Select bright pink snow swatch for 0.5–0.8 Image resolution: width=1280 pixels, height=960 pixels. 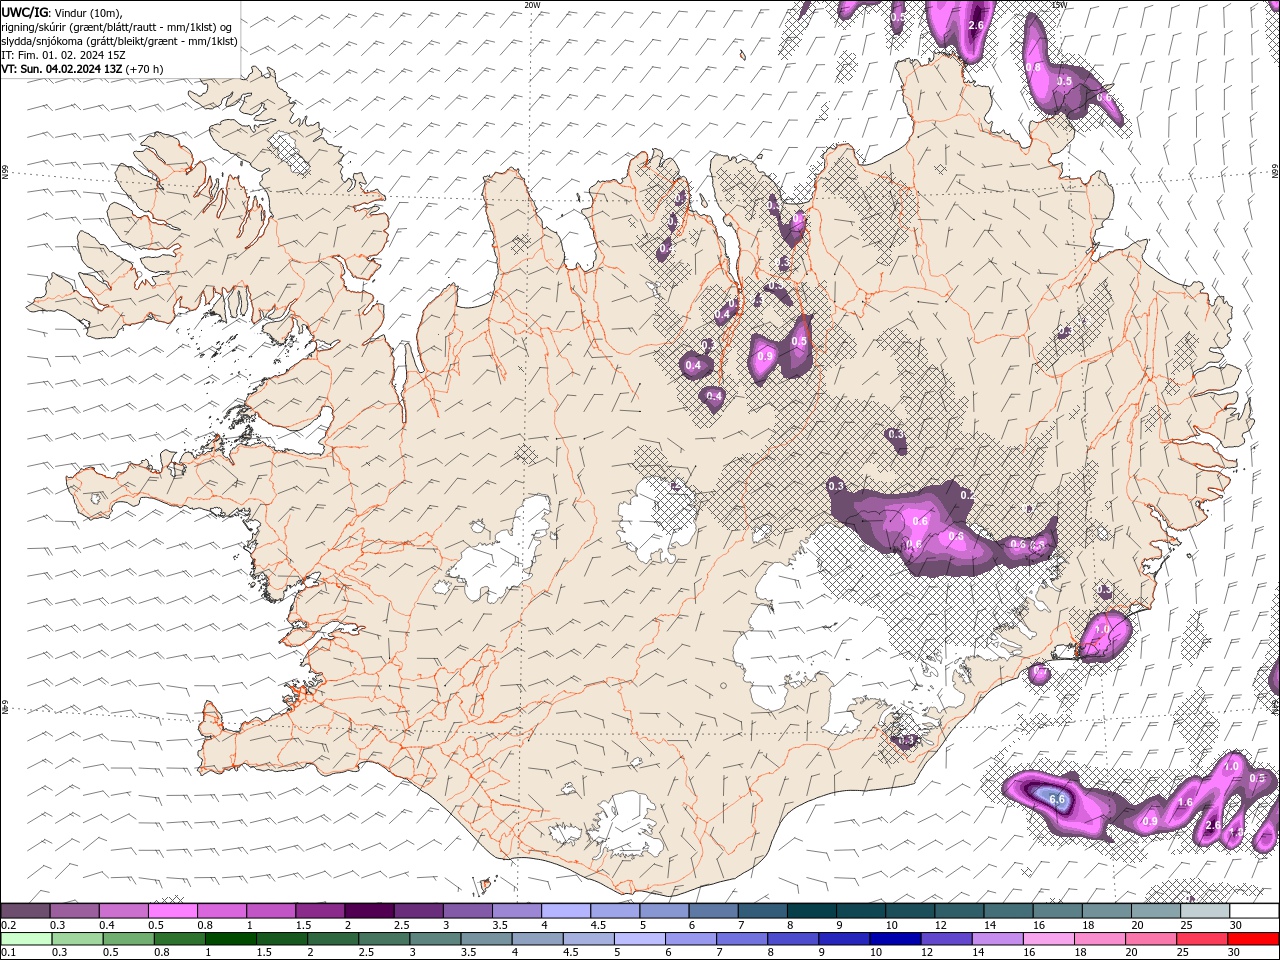coord(172,910)
